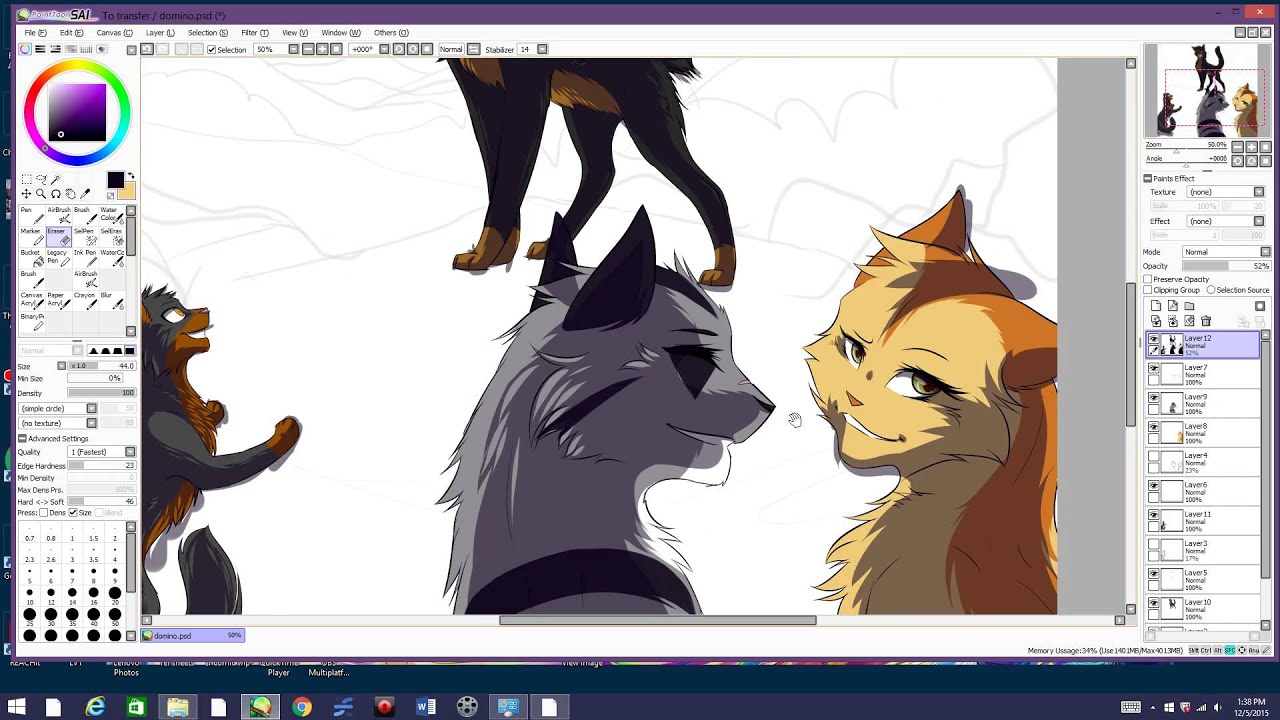
Task: Open the File menu
Action: tap(35, 33)
